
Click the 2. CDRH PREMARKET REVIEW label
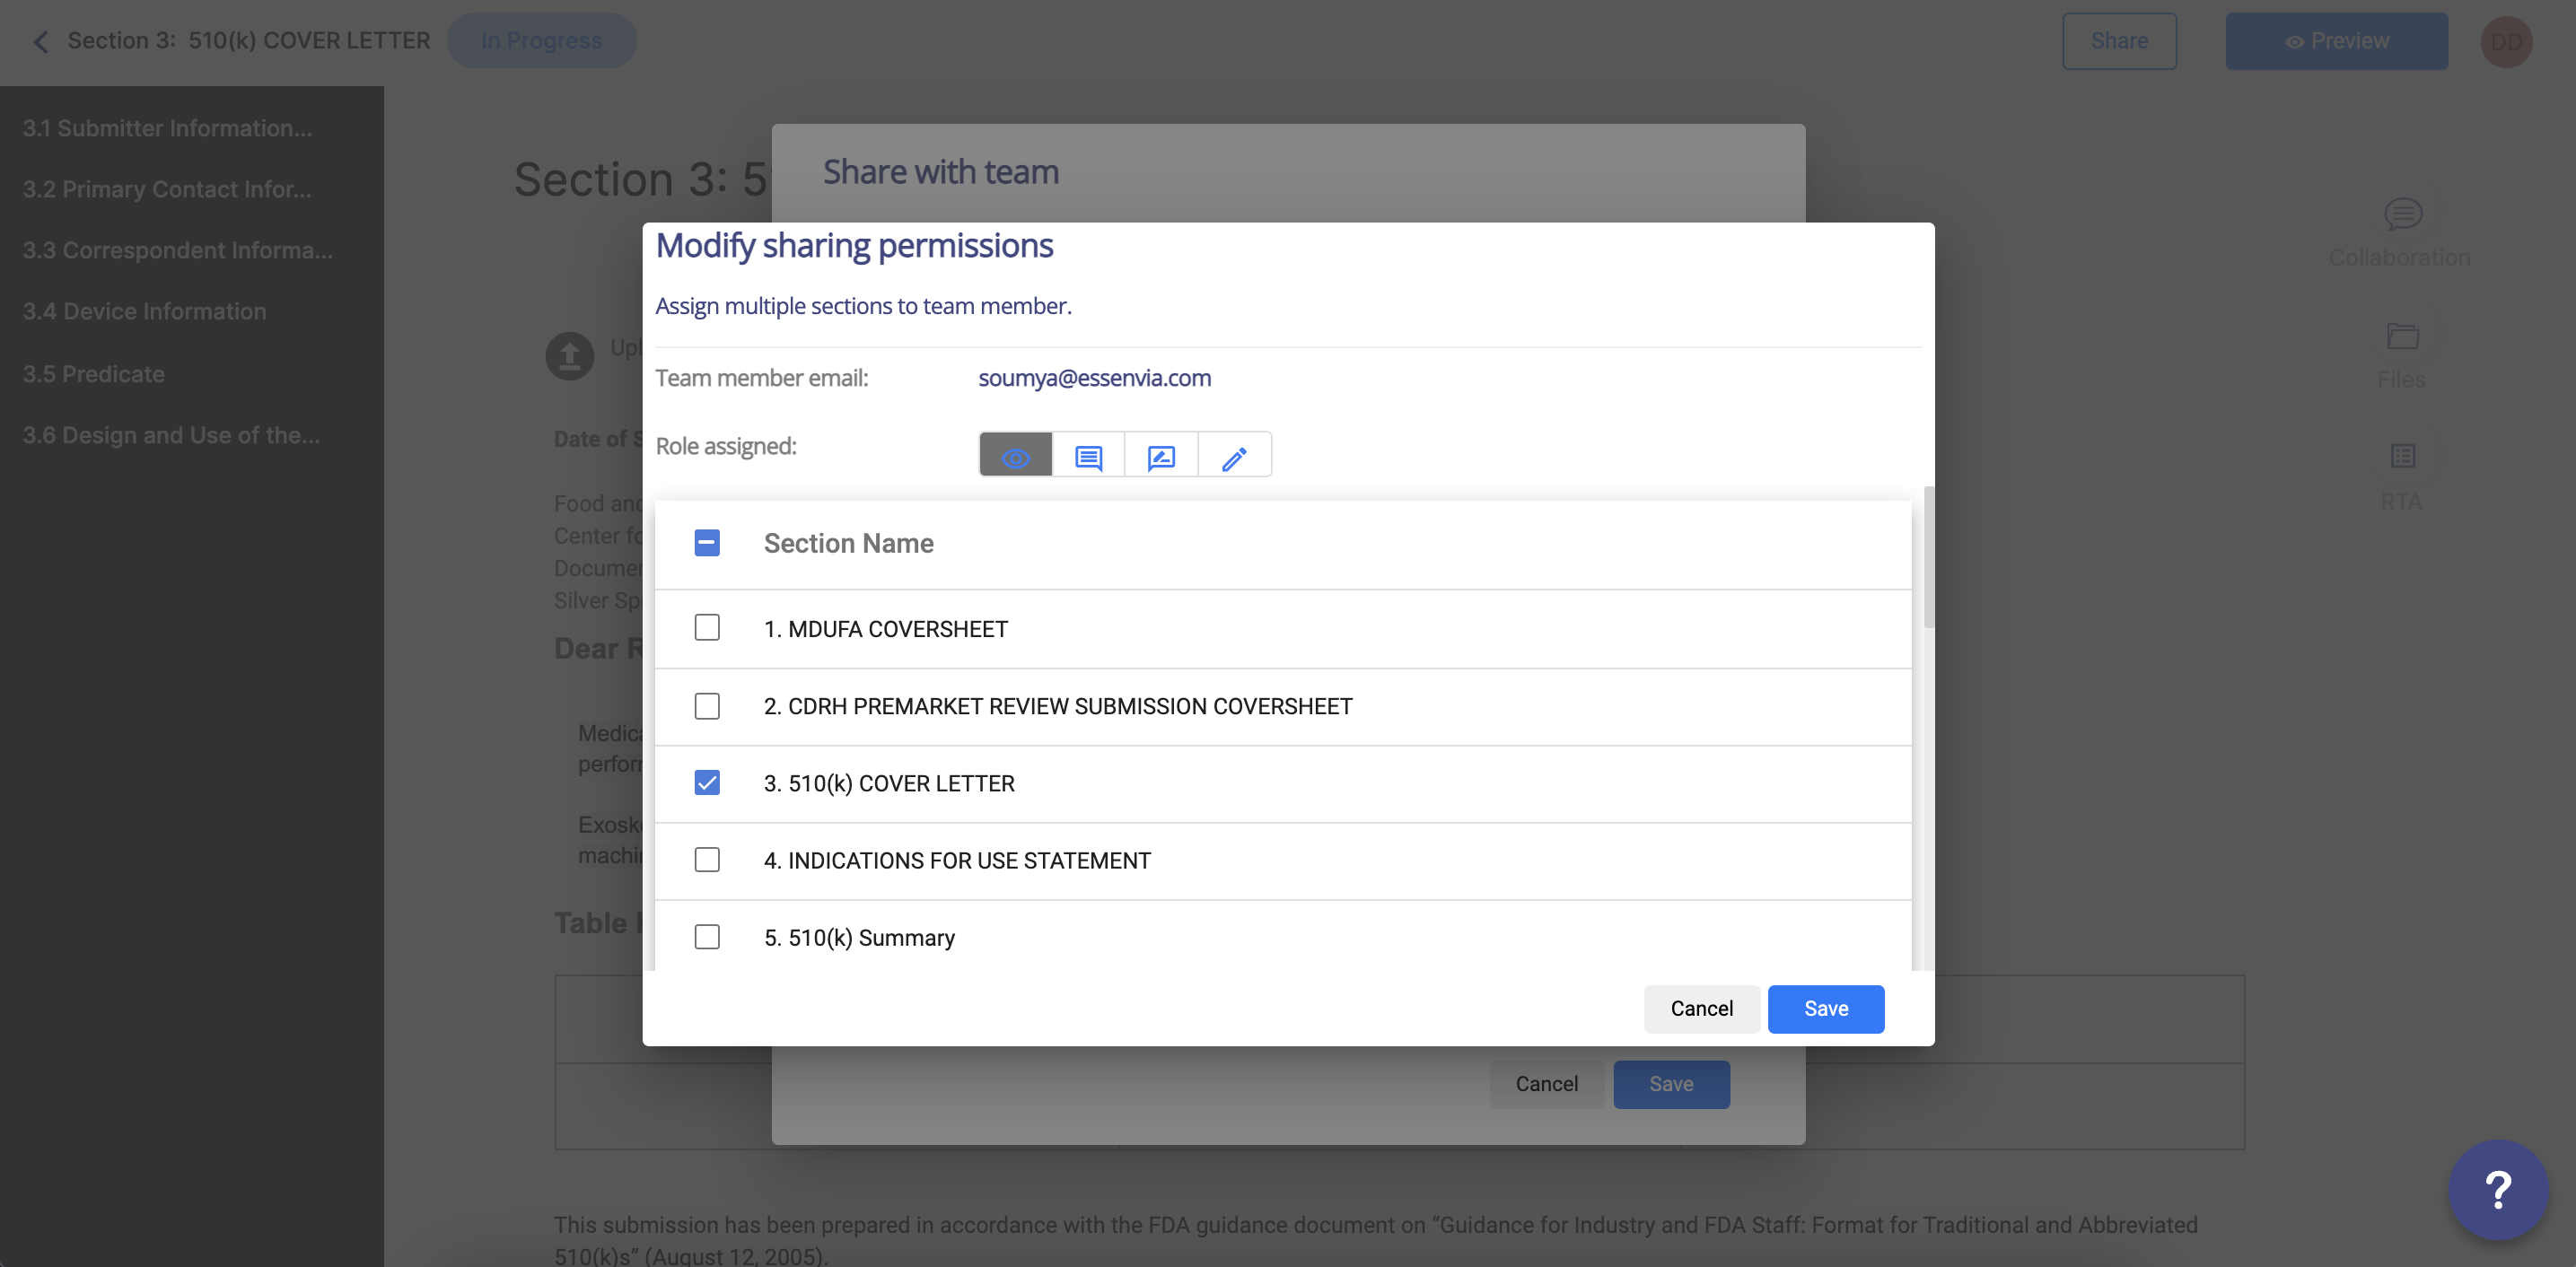1058,706
